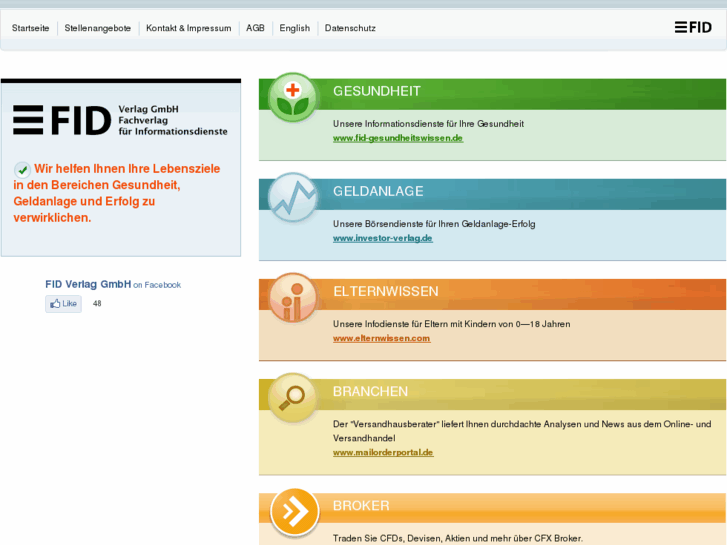The height and width of the screenshot is (545, 727).
Task: Go to Startseite
Action: (31, 28)
